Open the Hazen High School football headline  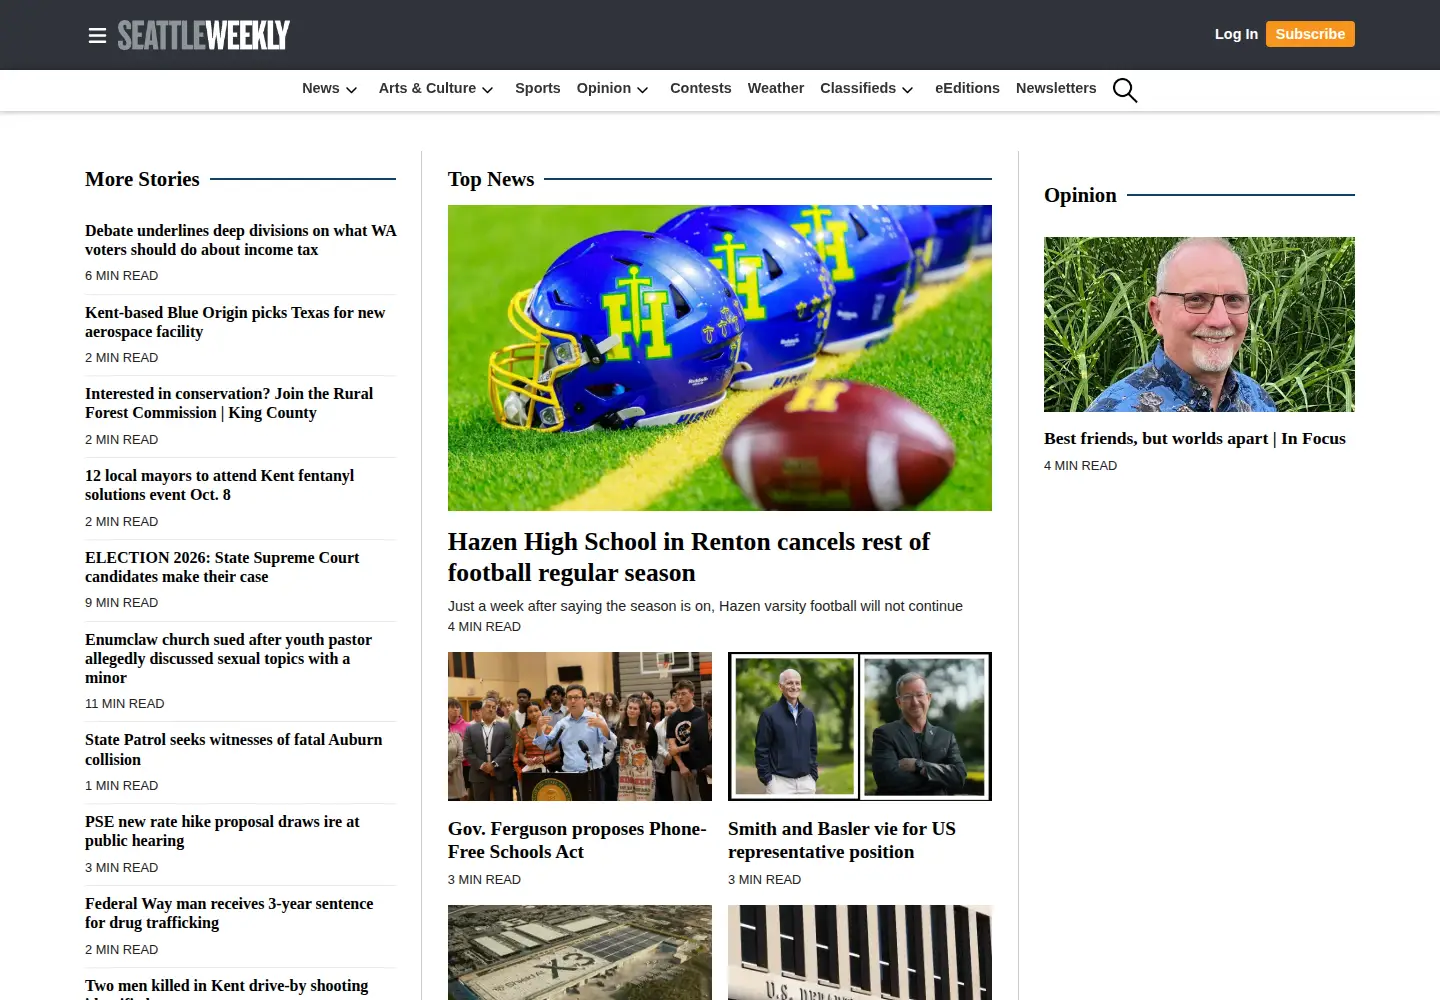(689, 557)
